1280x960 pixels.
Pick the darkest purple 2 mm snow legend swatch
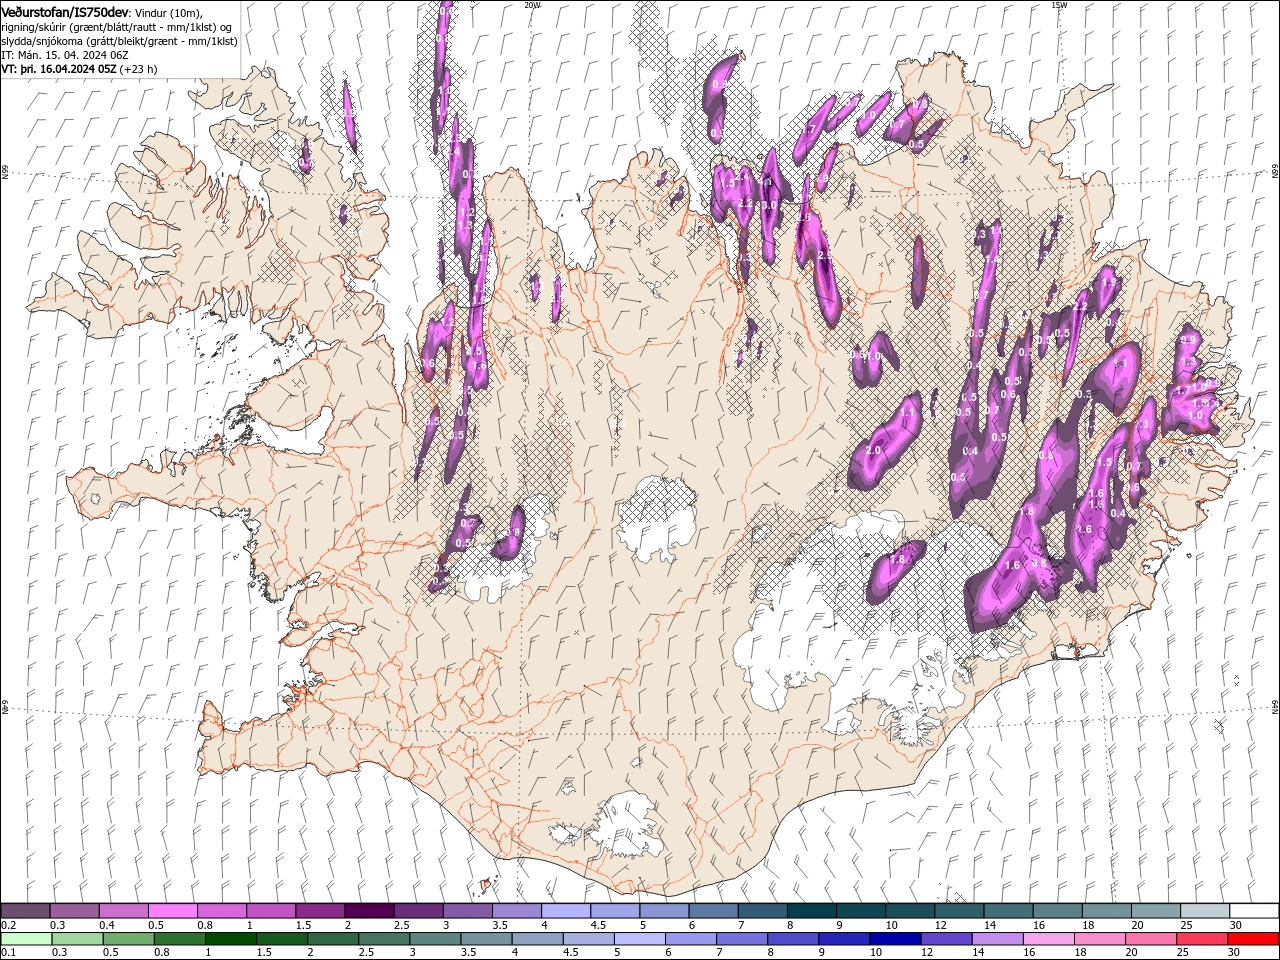(369, 911)
